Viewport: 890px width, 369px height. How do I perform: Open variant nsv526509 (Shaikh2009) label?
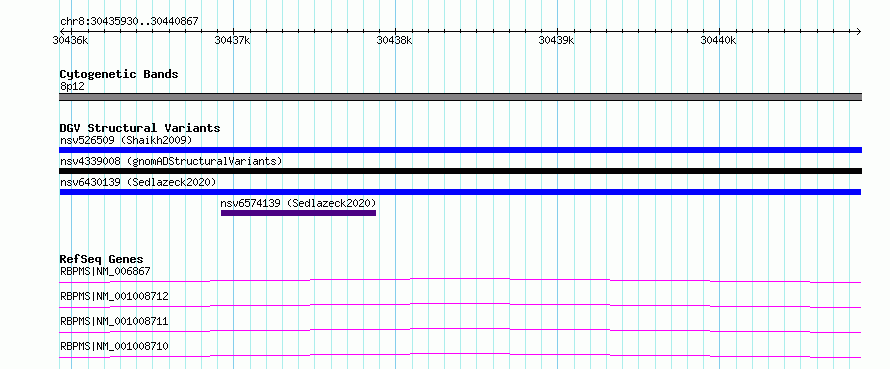click(x=126, y=140)
